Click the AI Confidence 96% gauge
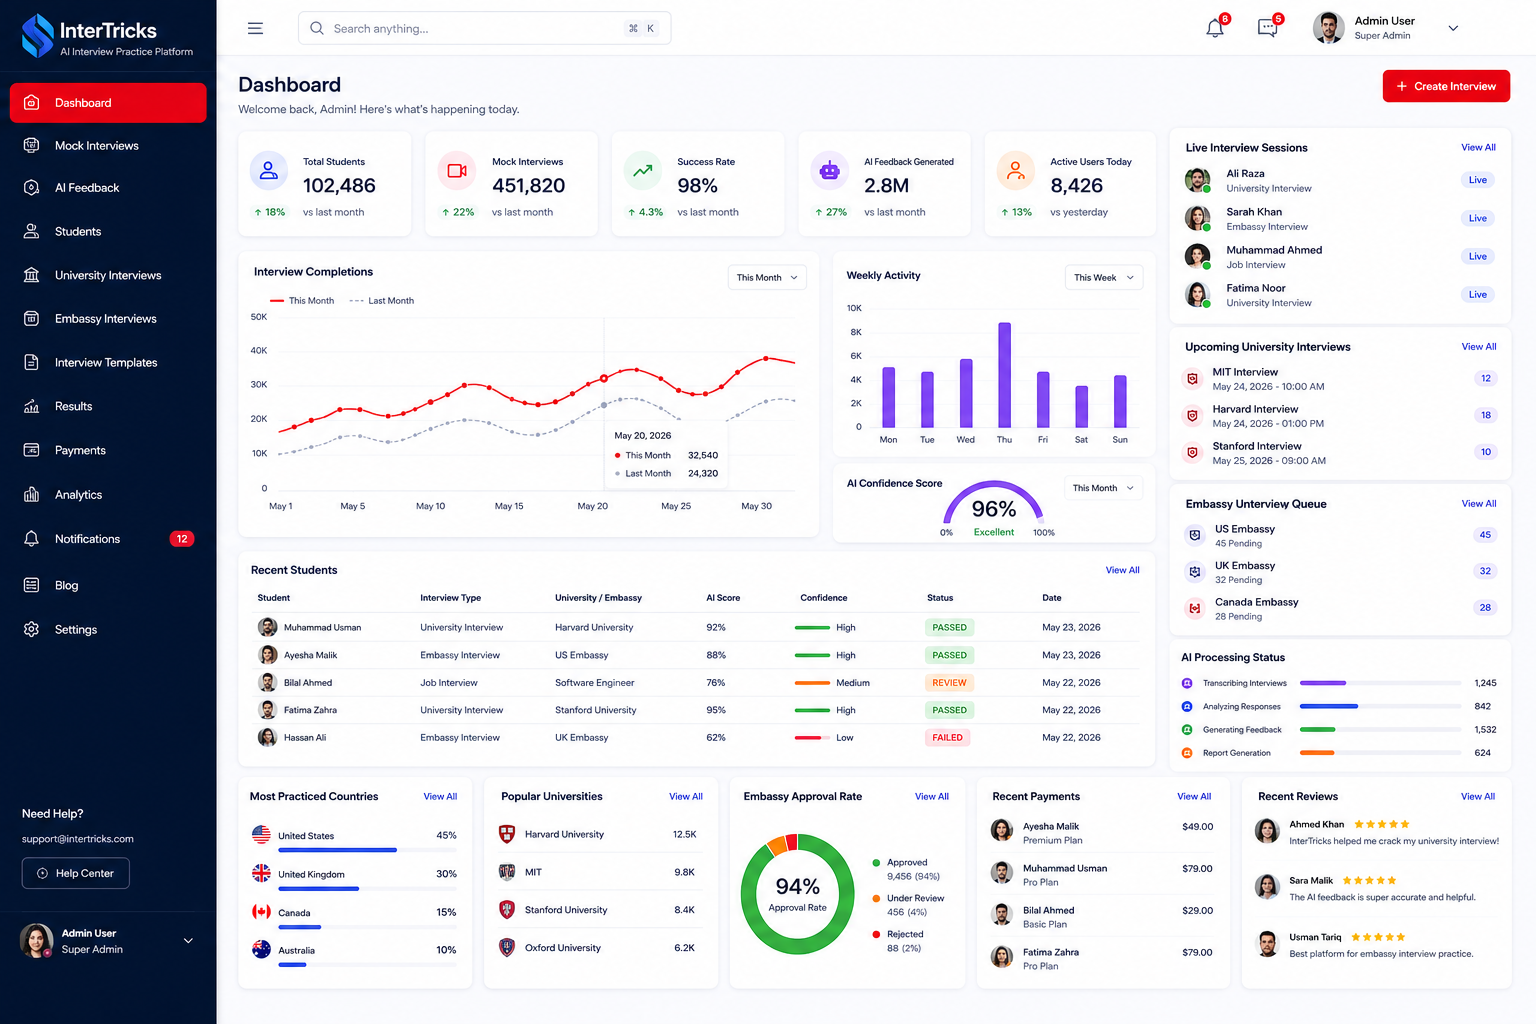Viewport: 1536px width, 1024px height. [x=993, y=503]
